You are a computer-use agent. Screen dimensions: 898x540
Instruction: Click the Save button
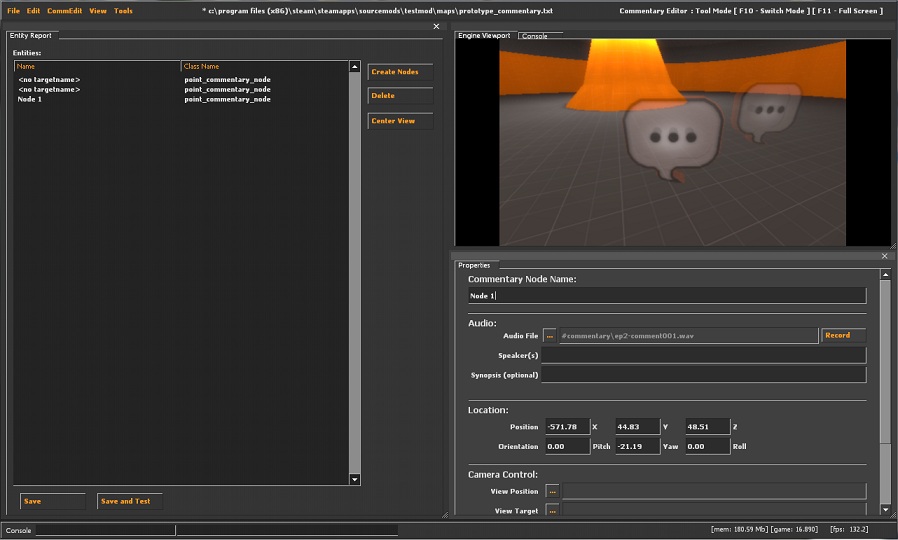coord(52,501)
